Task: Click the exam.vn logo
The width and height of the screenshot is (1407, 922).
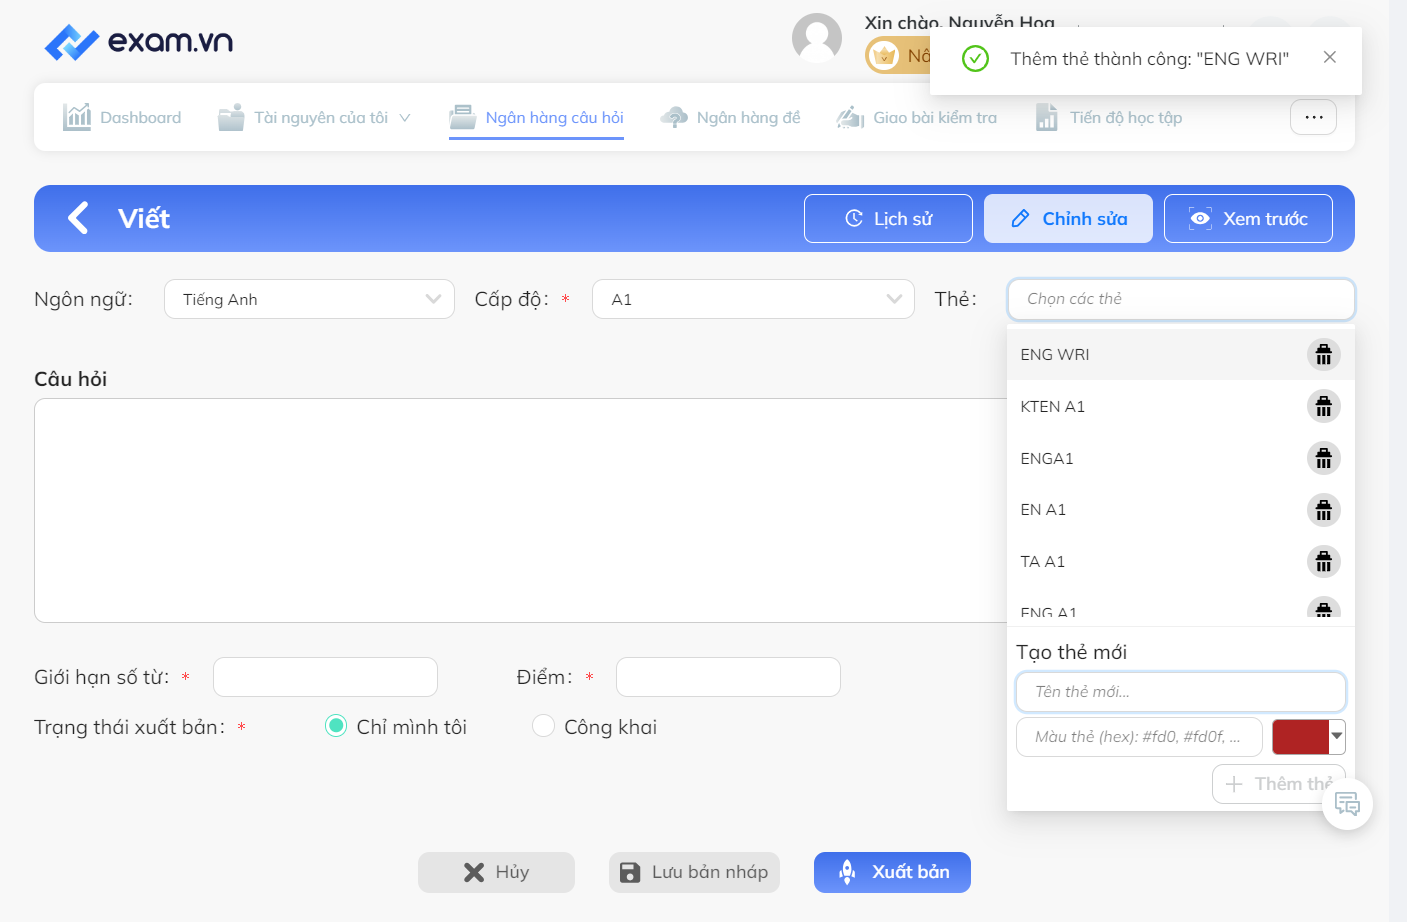Action: coord(139,41)
